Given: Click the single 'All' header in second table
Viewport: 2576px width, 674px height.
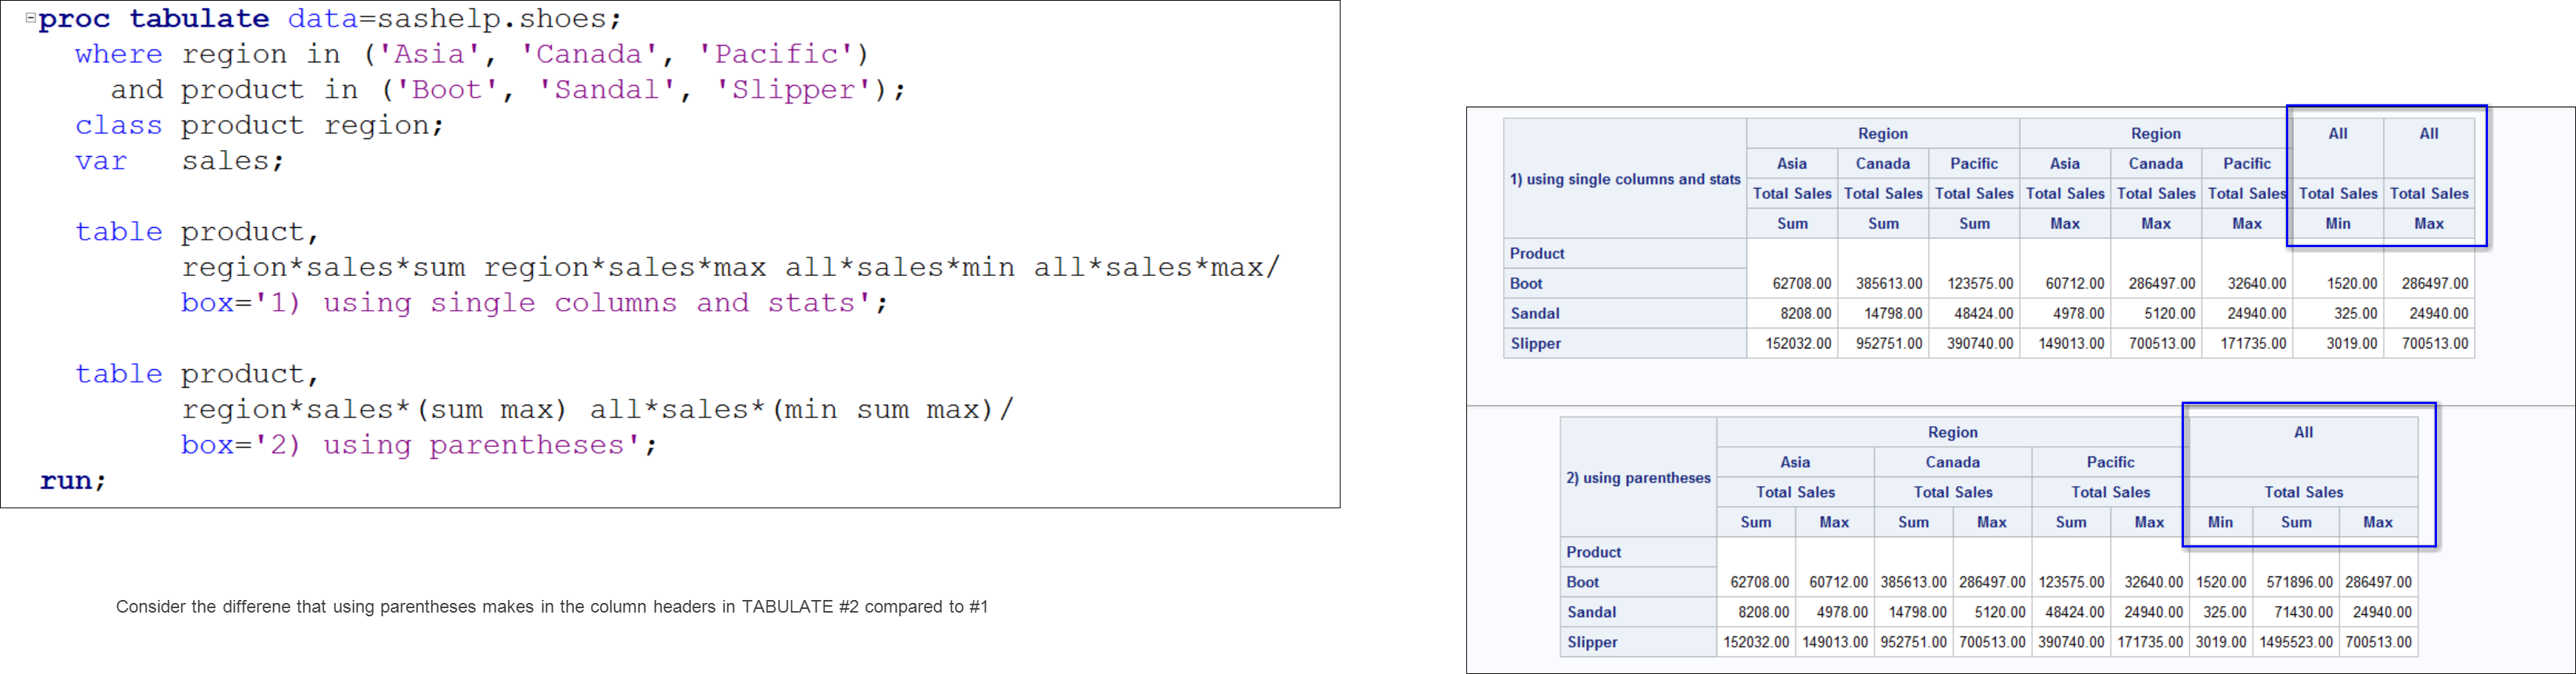Looking at the screenshot, I should 2303,433.
